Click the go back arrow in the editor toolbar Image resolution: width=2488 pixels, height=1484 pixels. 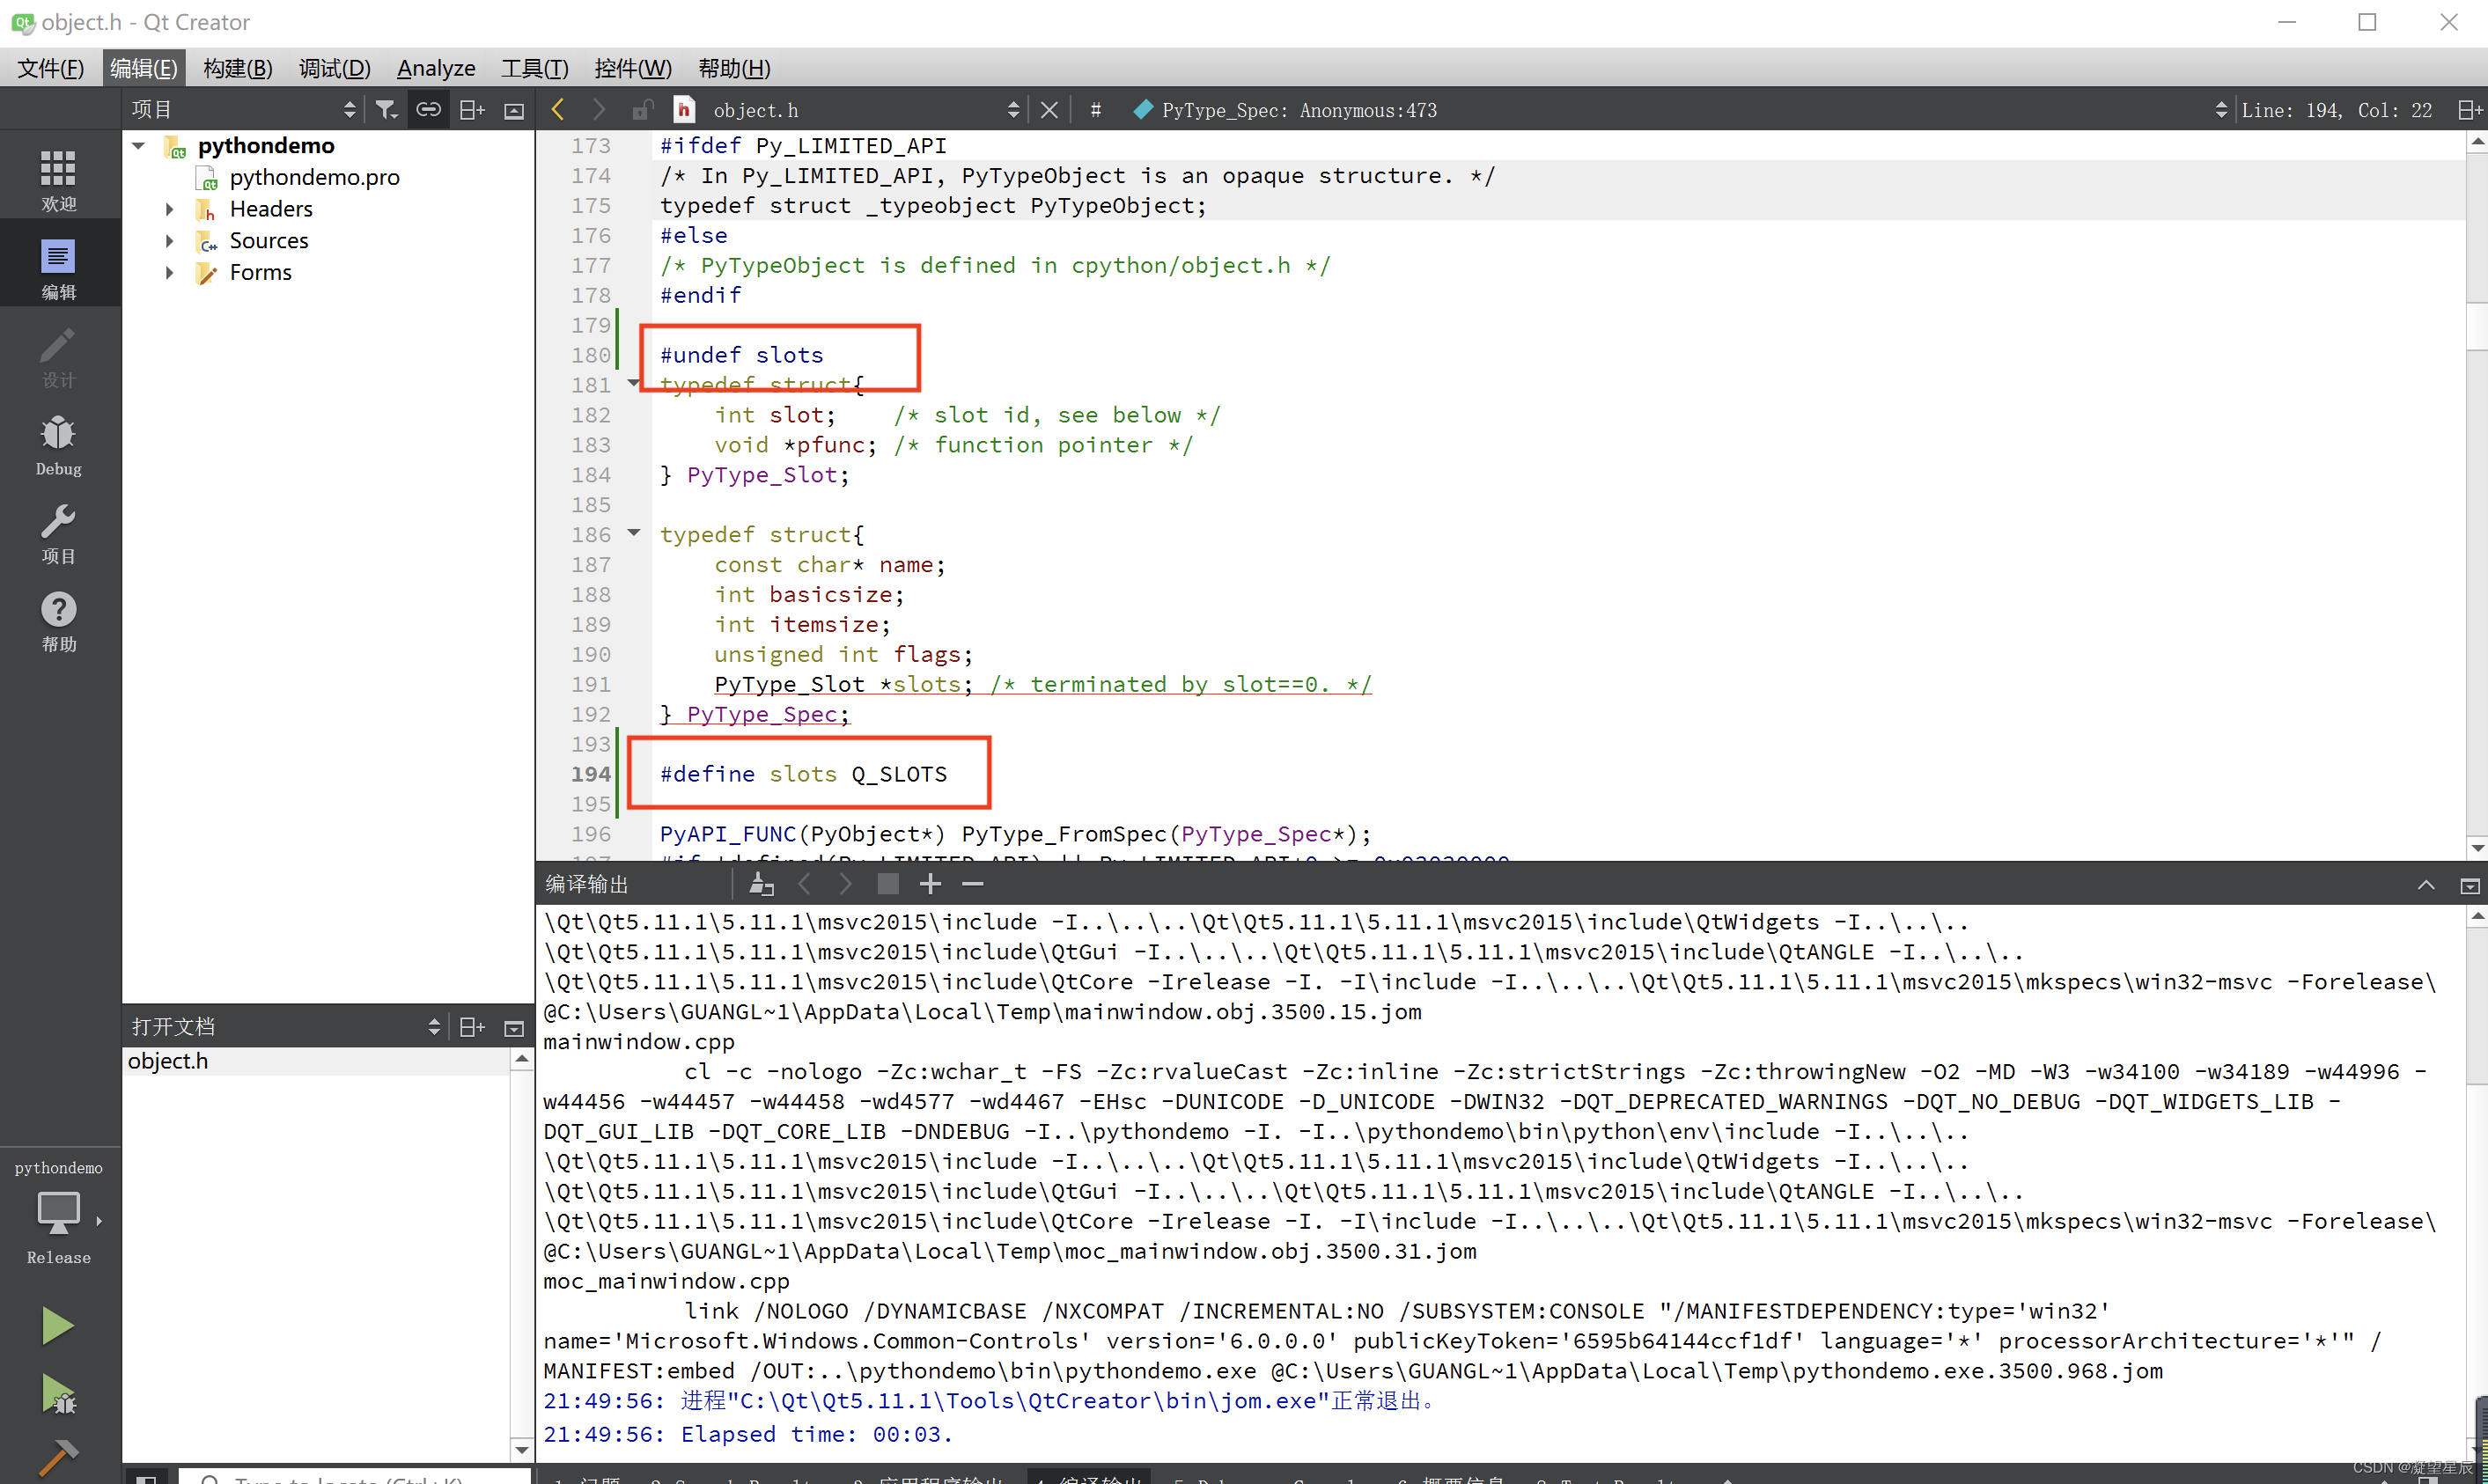point(558,110)
